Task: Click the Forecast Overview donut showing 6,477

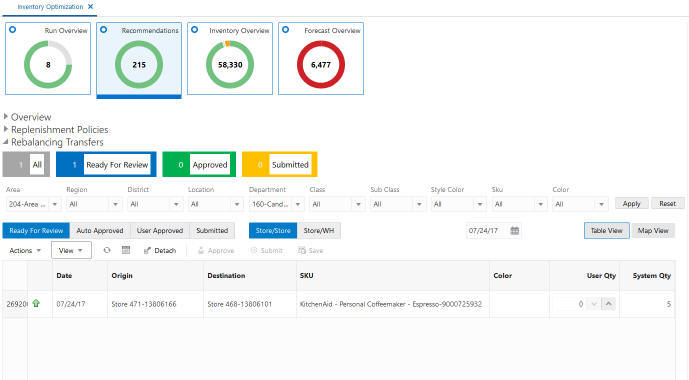Action: point(321,65)
